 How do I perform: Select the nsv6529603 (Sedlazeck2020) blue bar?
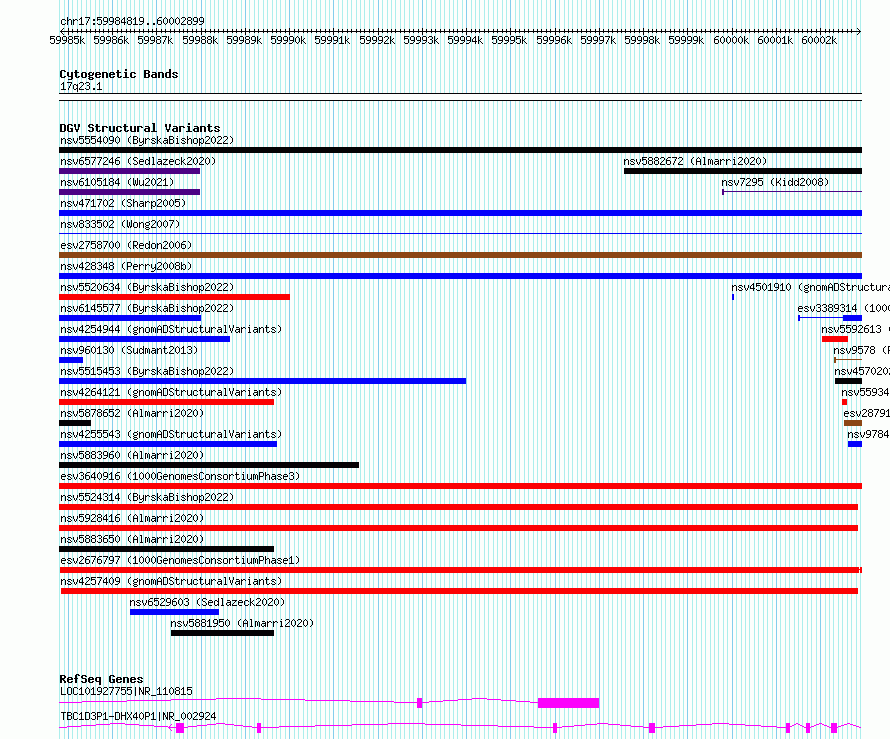[174, 612]
